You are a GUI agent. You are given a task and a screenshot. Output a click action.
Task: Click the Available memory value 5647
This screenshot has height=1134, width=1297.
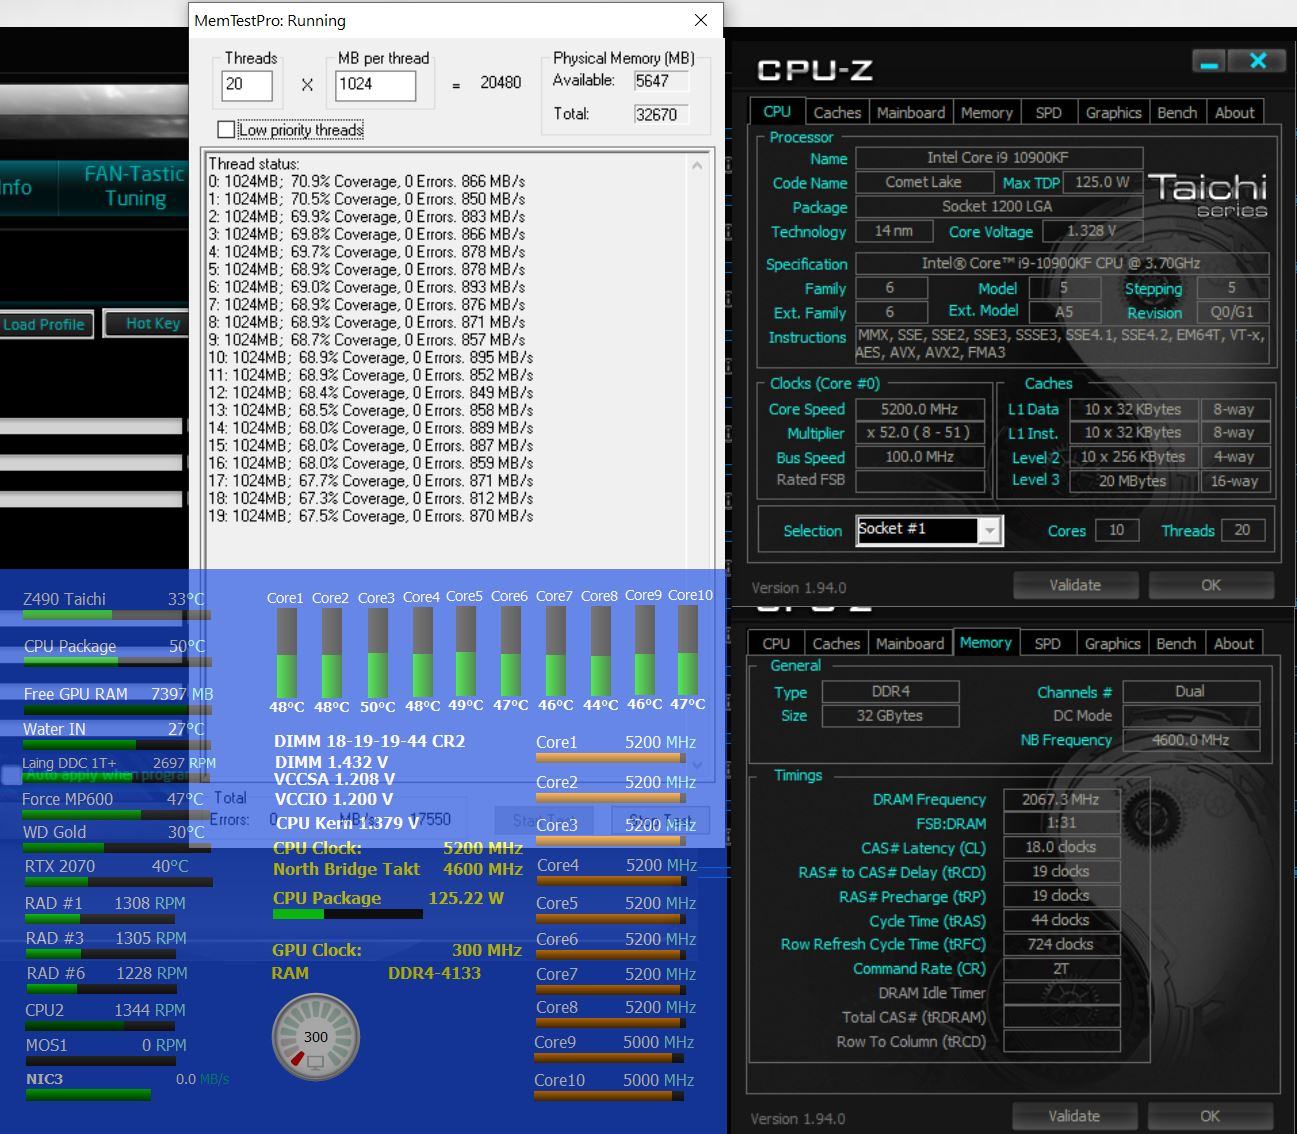click(x=661, y=81)
